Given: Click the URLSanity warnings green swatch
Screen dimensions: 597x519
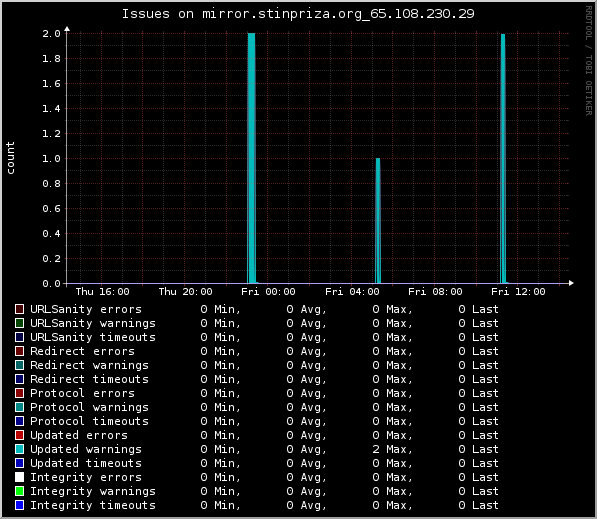Looking at the screenshot, I should coord(19,323).
